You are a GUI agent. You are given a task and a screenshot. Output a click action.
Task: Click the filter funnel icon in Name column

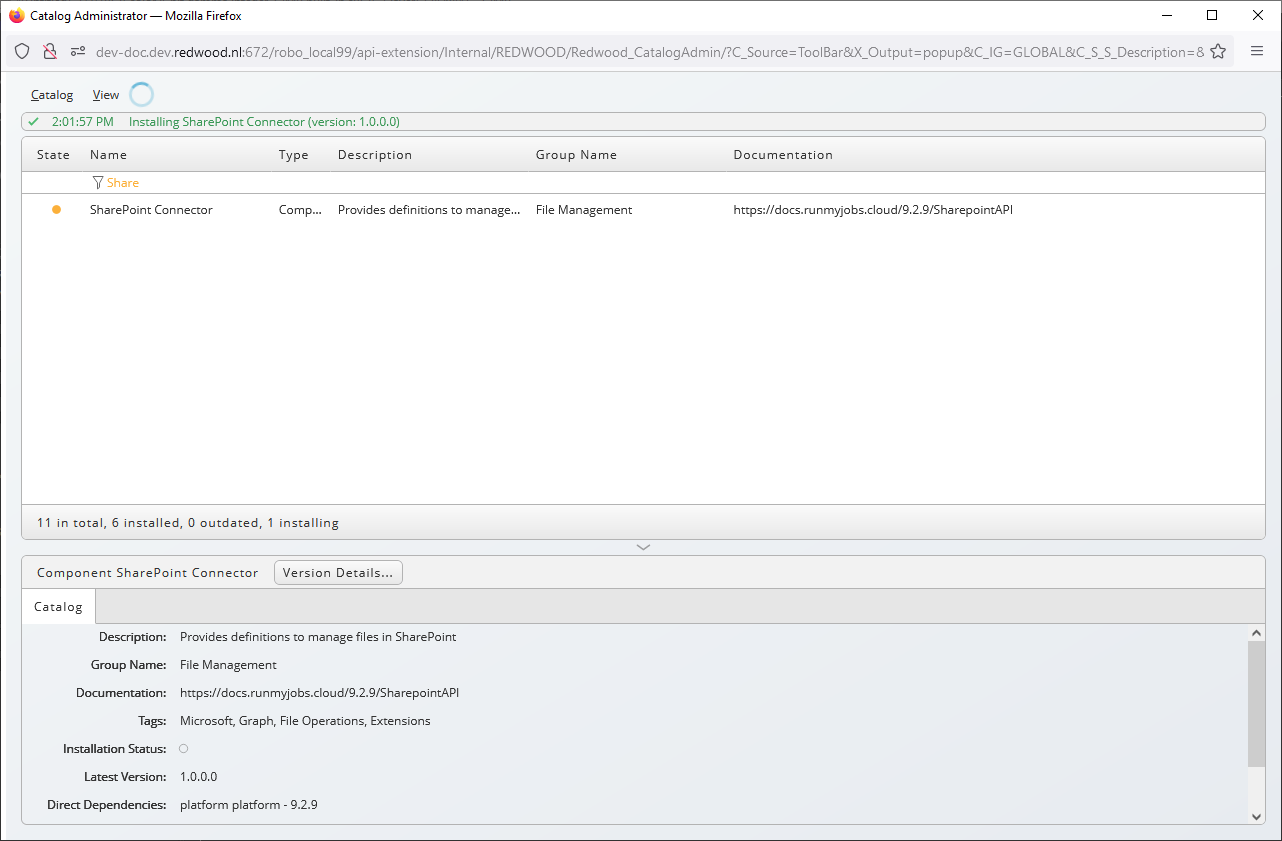97,183
